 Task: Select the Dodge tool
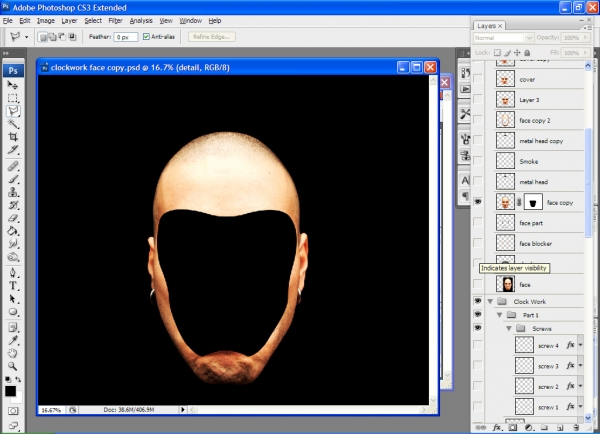click(13, 256)
